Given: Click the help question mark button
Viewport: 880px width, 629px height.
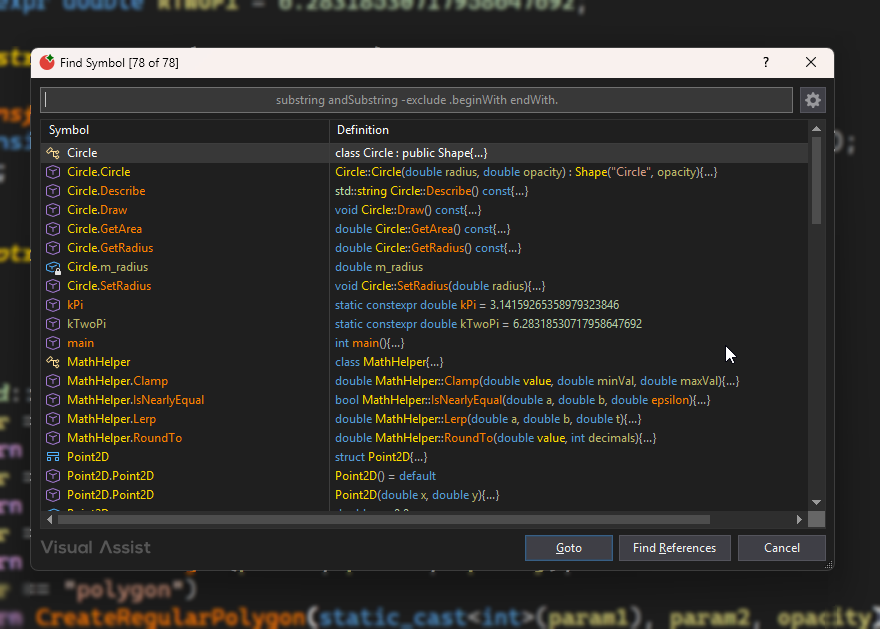Looking at the screenshot, I should [x=766, y=62].
